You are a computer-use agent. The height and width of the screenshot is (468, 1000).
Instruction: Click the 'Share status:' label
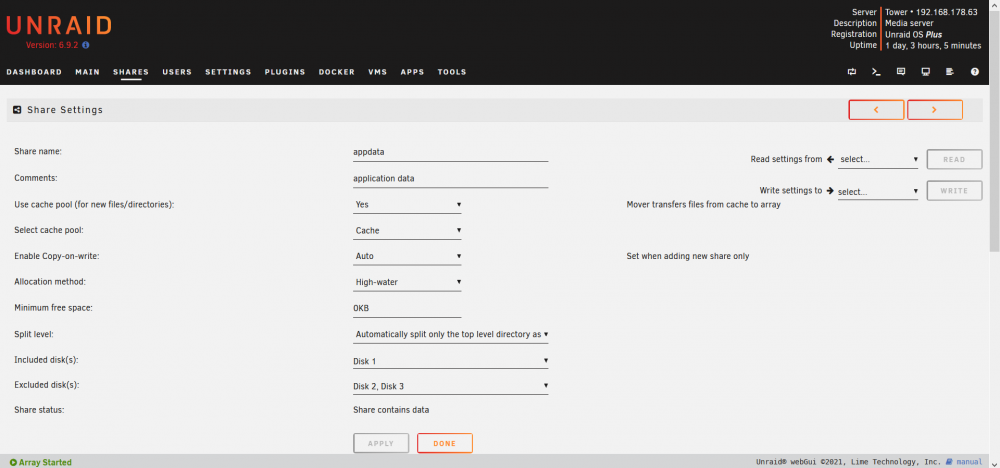(40, 410)
